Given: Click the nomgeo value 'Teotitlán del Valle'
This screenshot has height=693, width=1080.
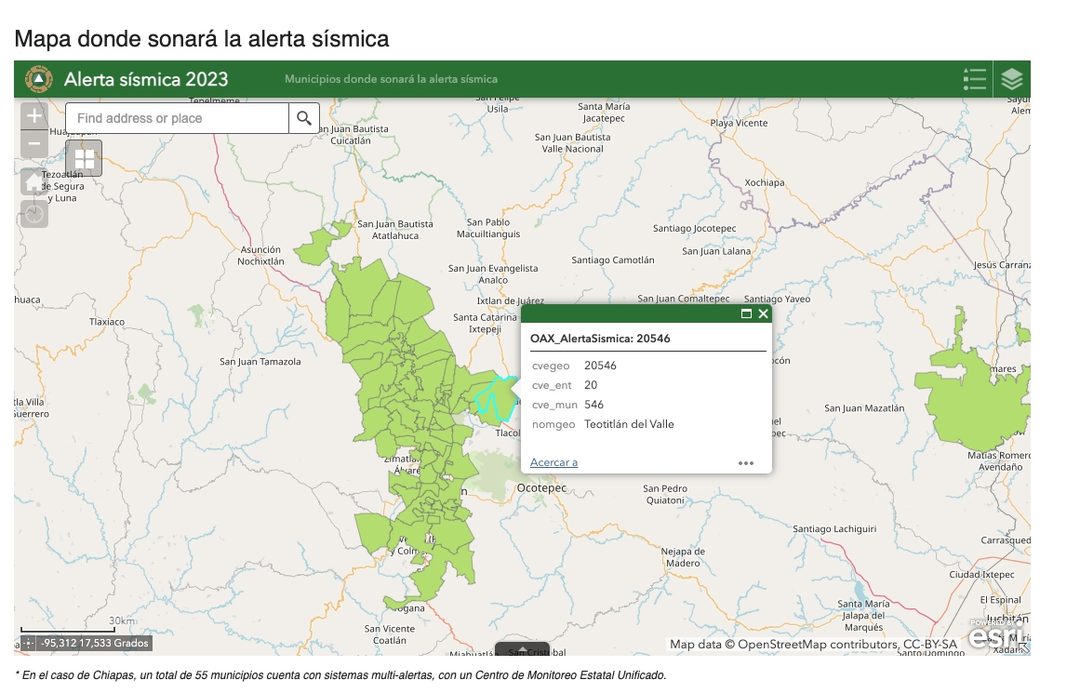Looking at the screenshot, I should 629,424.
